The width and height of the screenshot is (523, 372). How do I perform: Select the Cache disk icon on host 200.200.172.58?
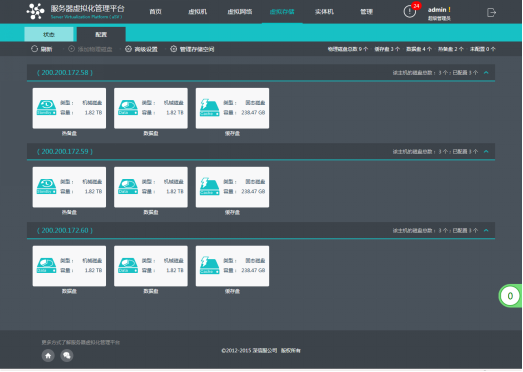[x=209, y=108]
